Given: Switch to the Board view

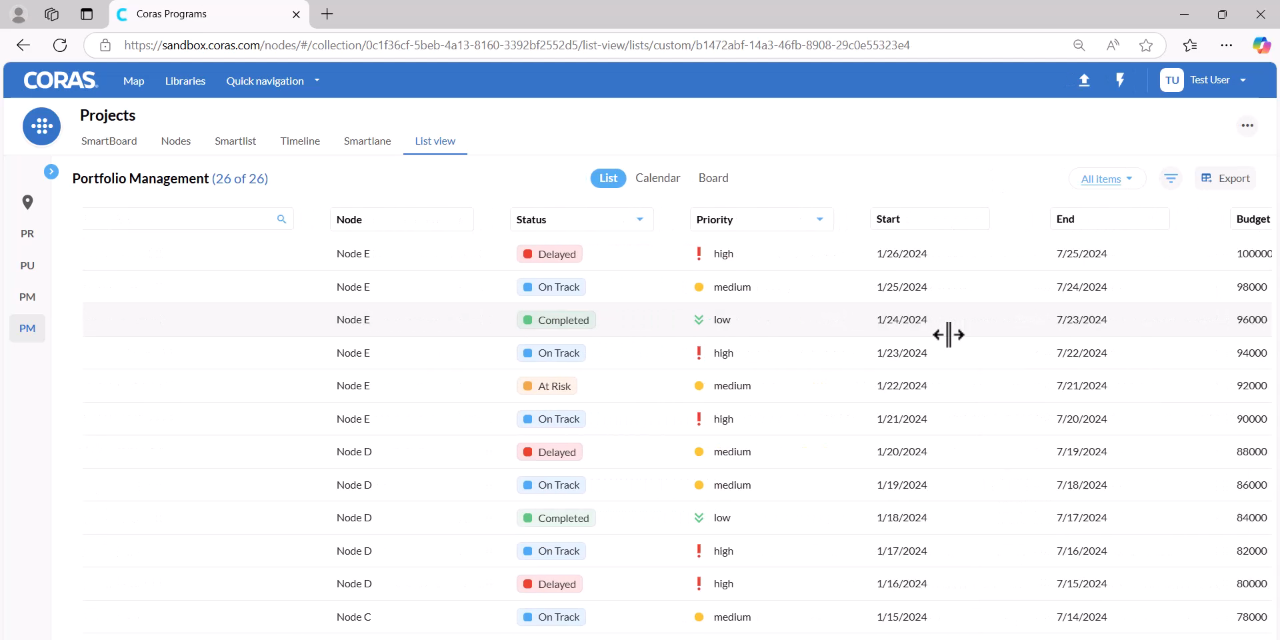Looking at the screenshot, I should click(713, 178).
